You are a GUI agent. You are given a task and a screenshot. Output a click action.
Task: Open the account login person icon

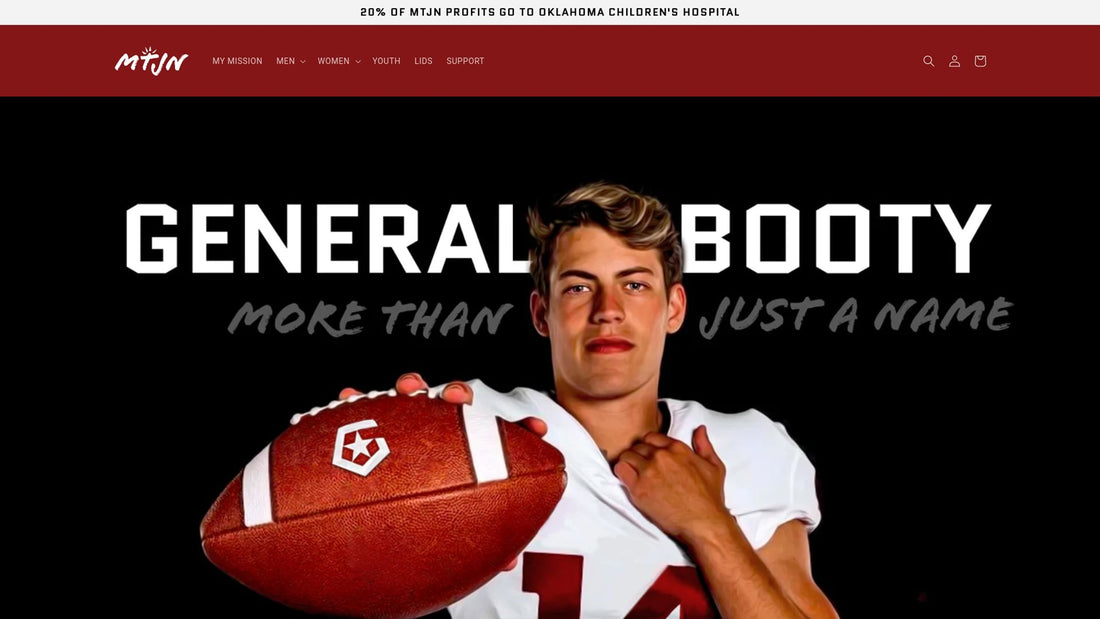[x=954, y=61]
